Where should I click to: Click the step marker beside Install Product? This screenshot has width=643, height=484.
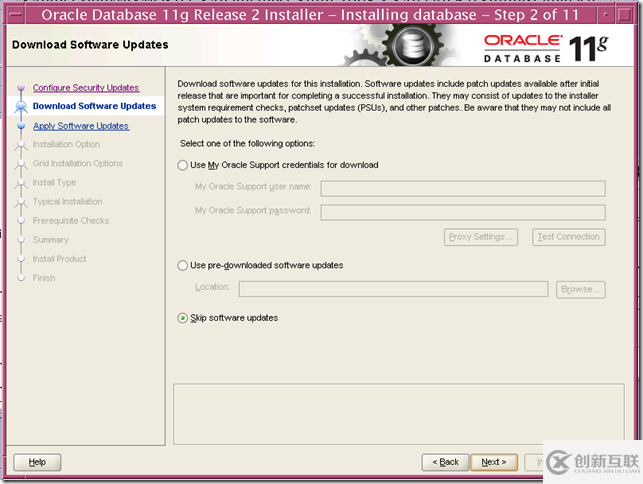[21, 259]
